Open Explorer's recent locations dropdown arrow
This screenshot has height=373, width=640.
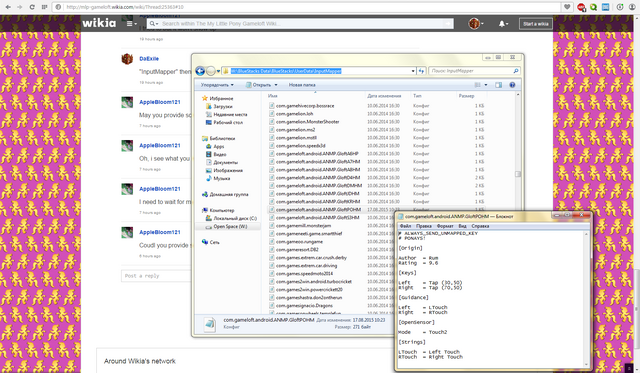coord(218,71)
